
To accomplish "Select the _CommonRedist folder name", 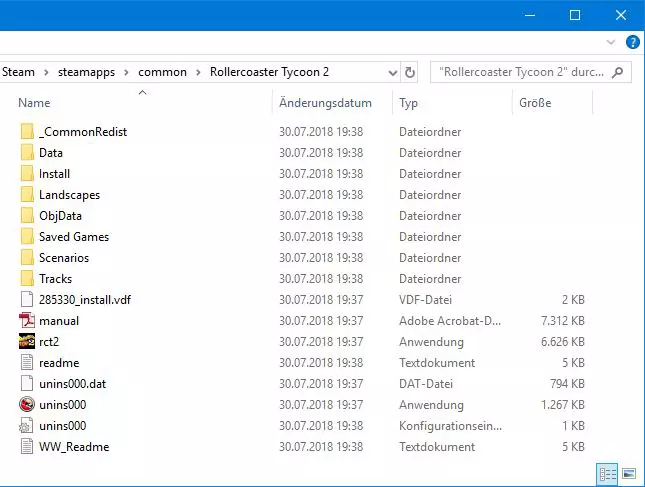I will tap(83, 132).
